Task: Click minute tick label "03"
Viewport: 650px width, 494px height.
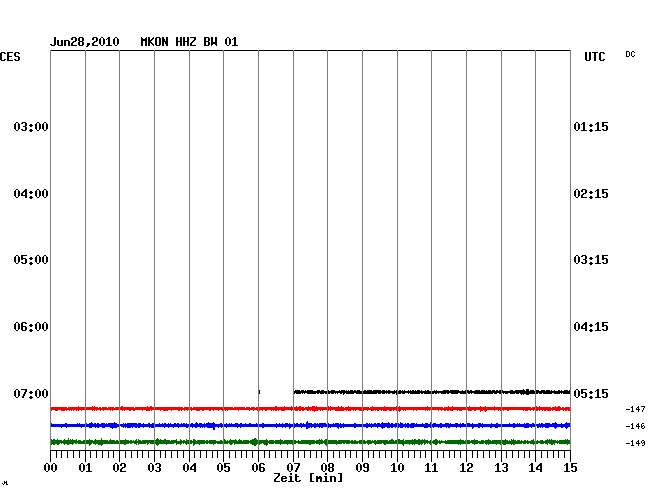Action: tap(154, 468)
